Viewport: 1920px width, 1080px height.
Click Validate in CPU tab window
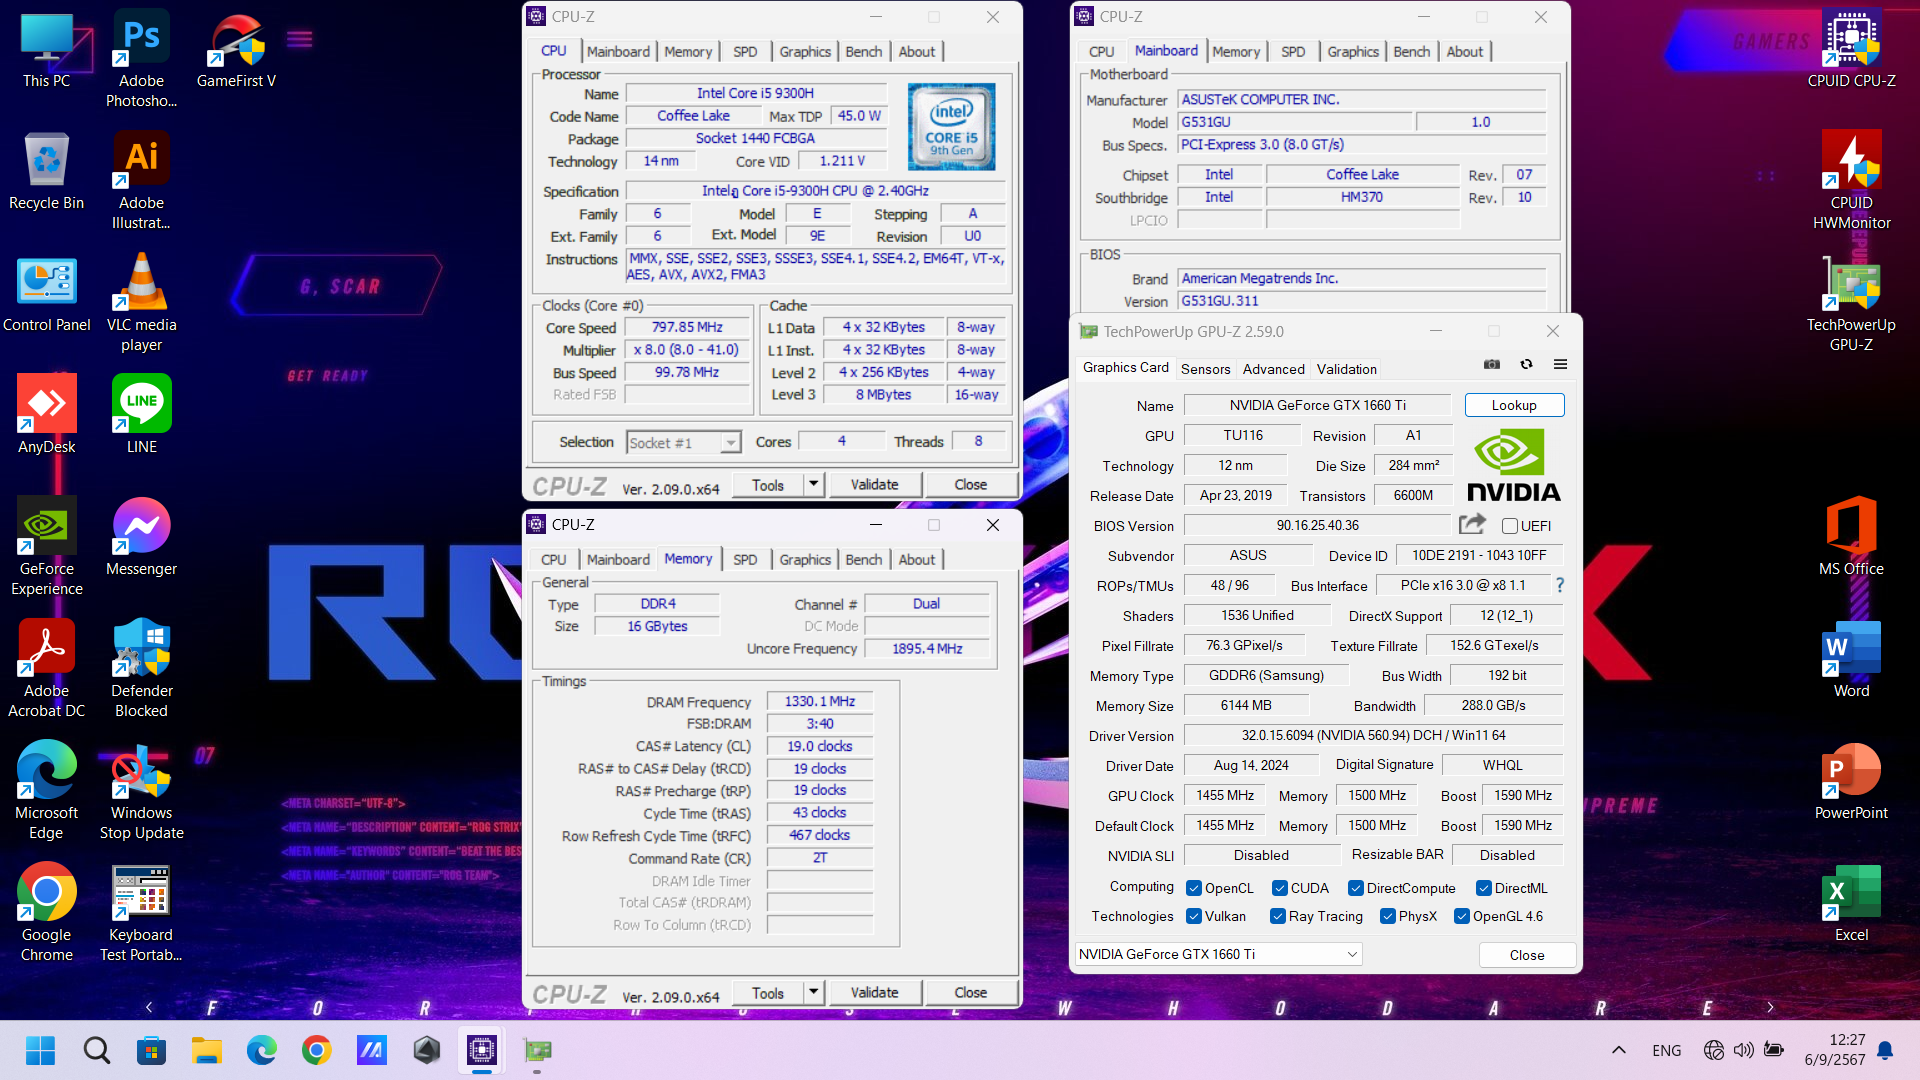(874, 484)
